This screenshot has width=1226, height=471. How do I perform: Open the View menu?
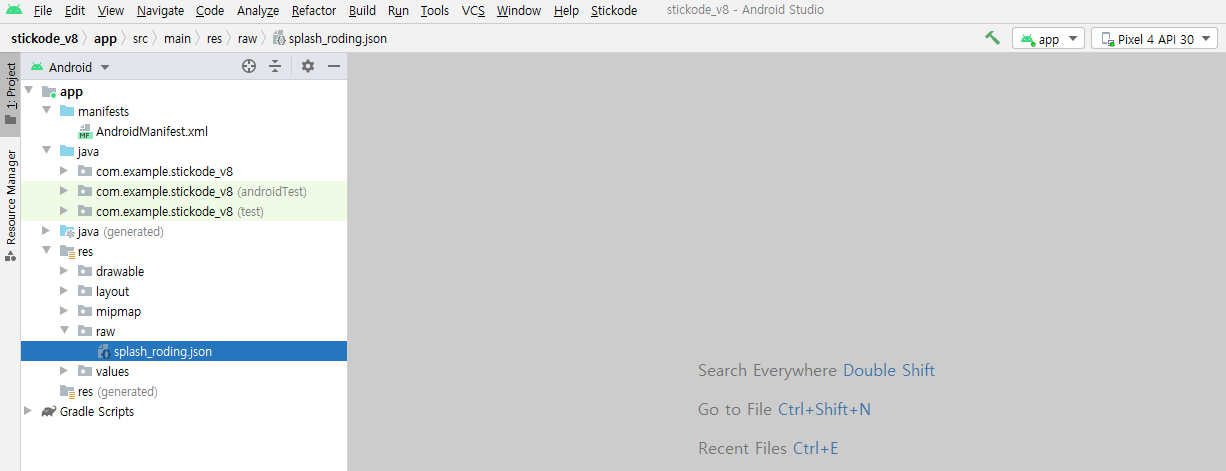click(111, 10)
